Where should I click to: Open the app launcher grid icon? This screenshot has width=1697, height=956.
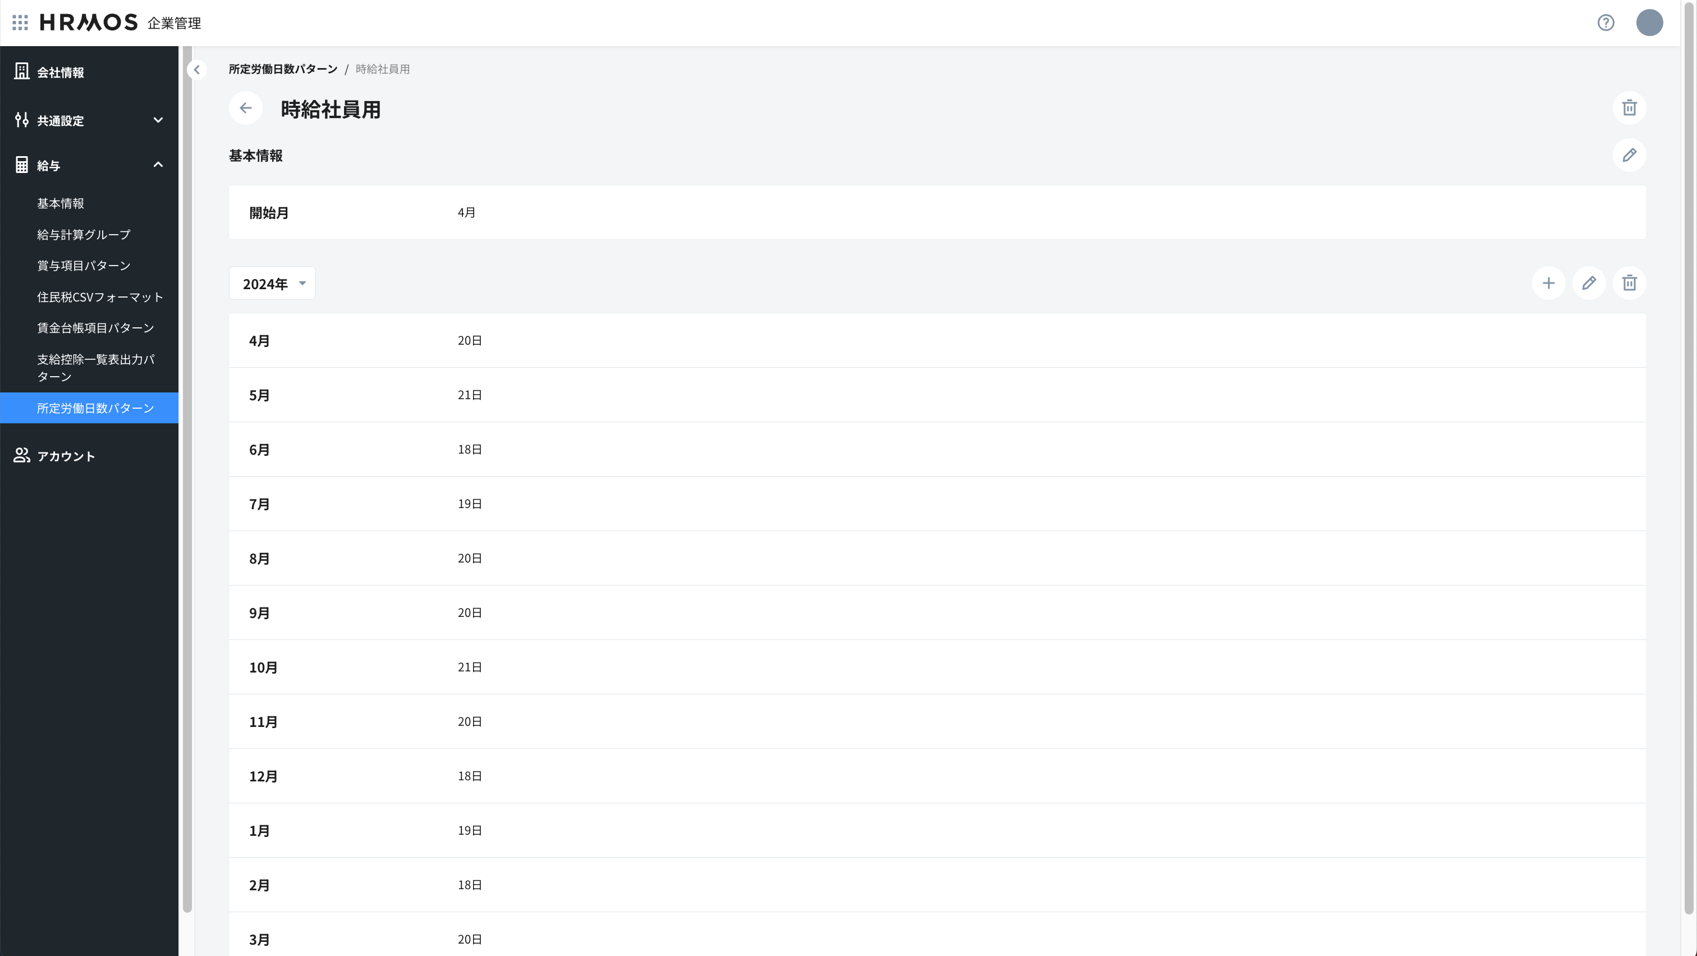(20, 22)
